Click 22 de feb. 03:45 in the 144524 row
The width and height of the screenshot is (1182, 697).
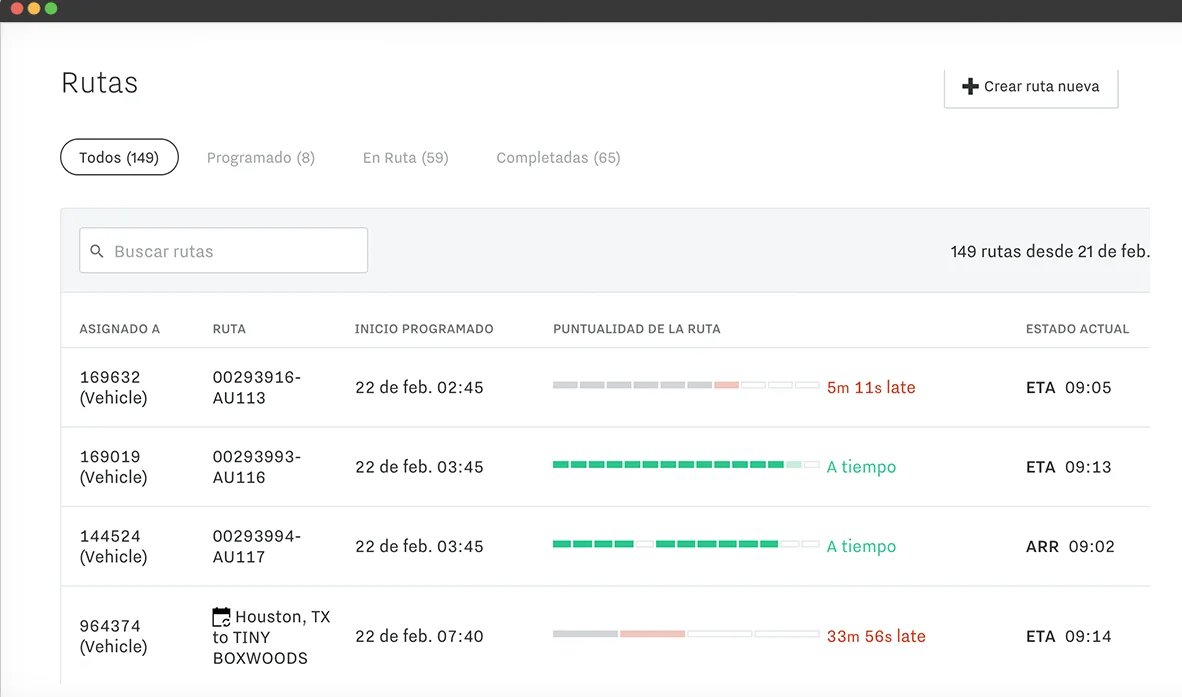[x=419, y=546]
